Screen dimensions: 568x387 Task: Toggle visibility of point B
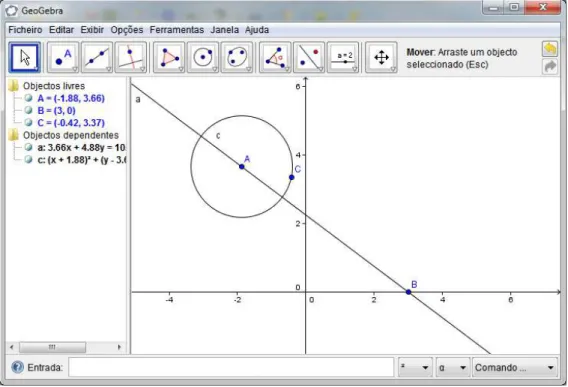pyautogui.click(x=28, y=110)
